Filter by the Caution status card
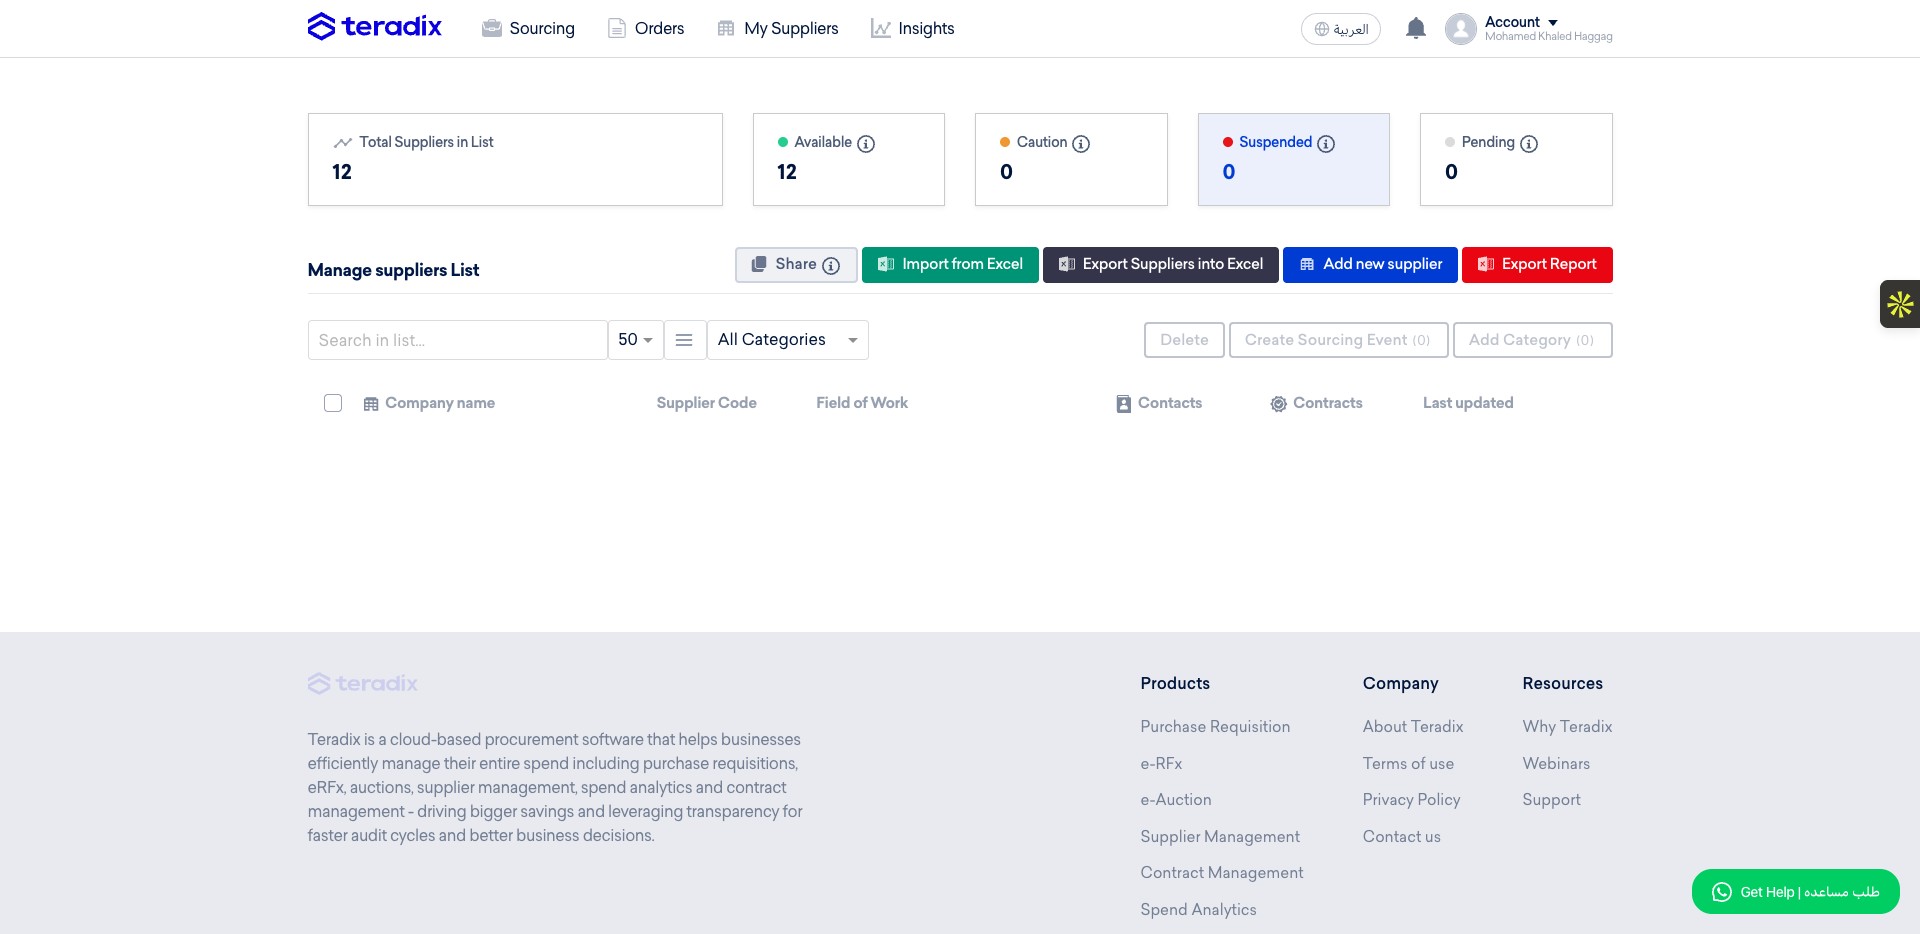 pos(1071,160)
